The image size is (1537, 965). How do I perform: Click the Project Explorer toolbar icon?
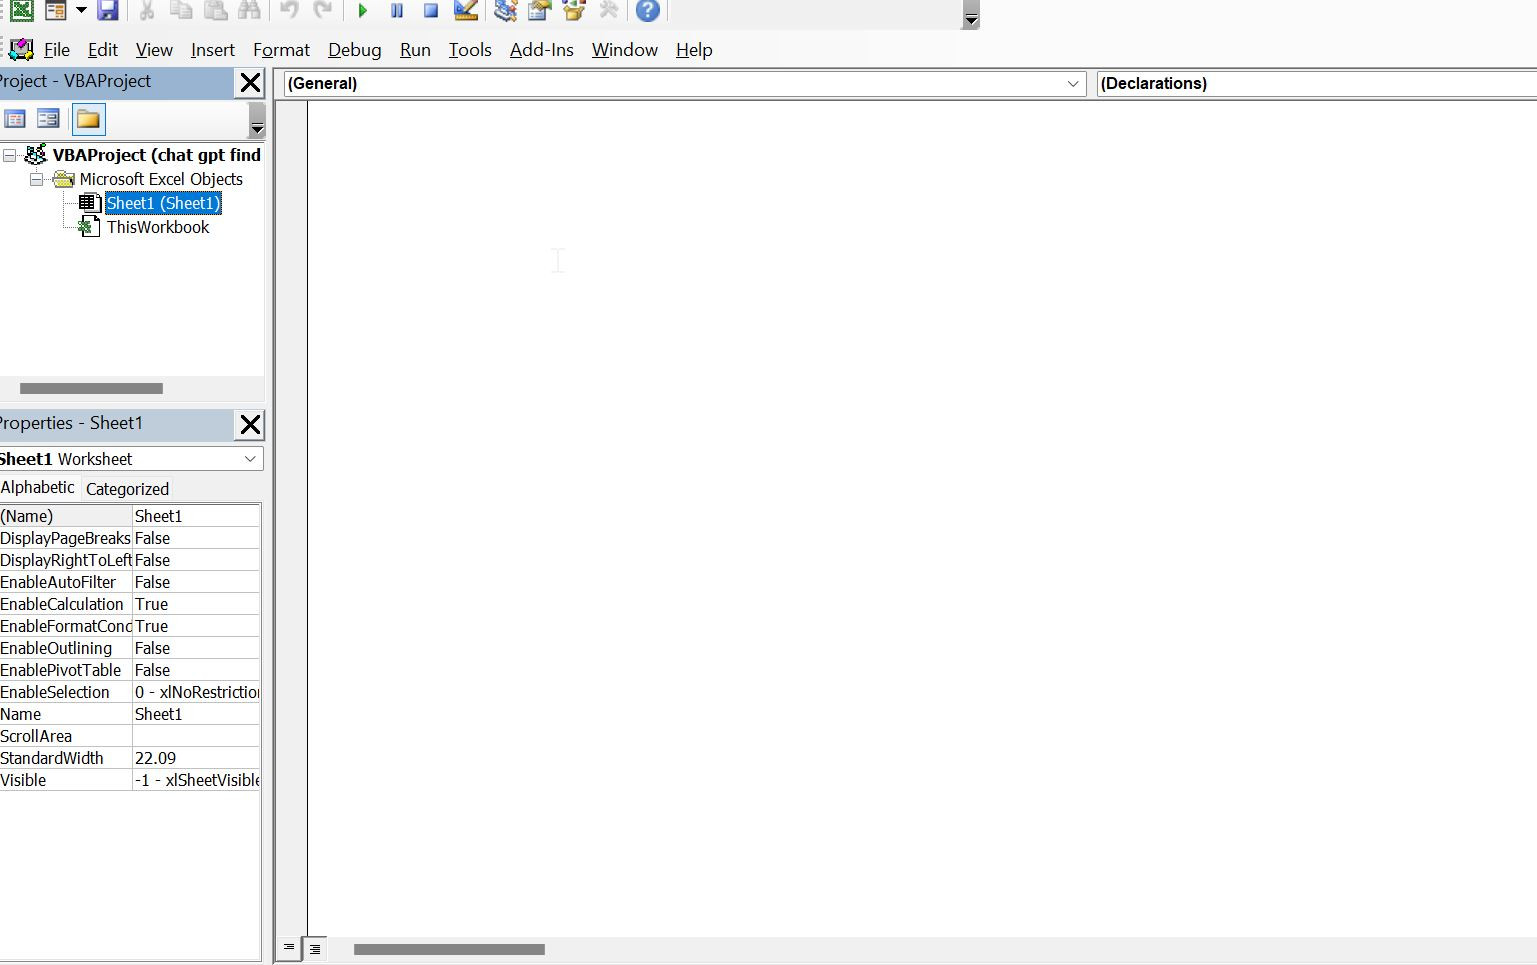click(506, 11)
